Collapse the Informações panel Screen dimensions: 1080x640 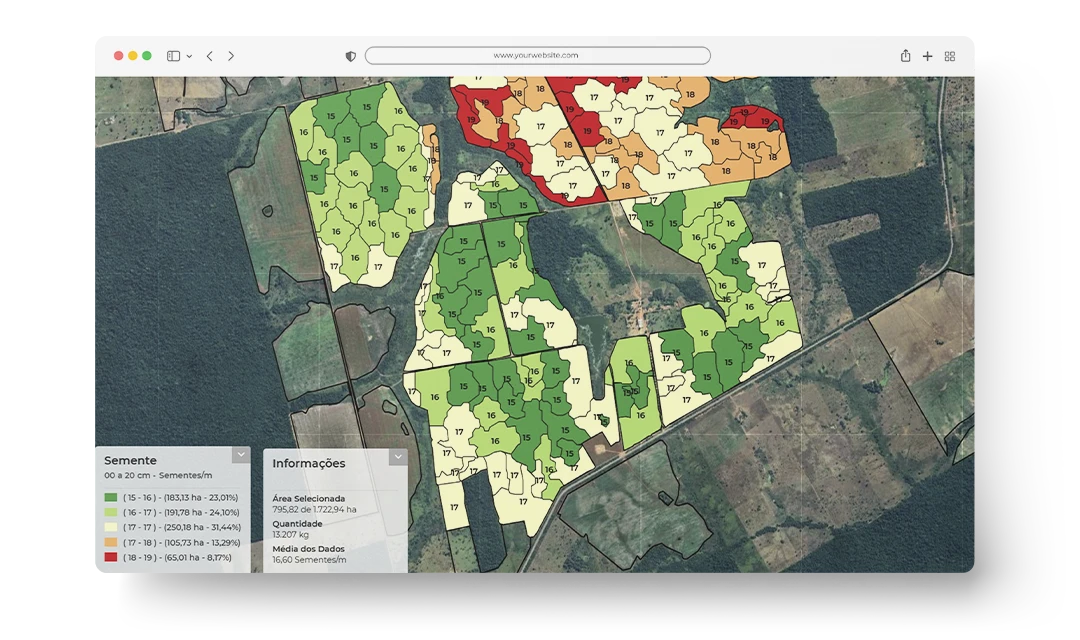click(398, 457)
